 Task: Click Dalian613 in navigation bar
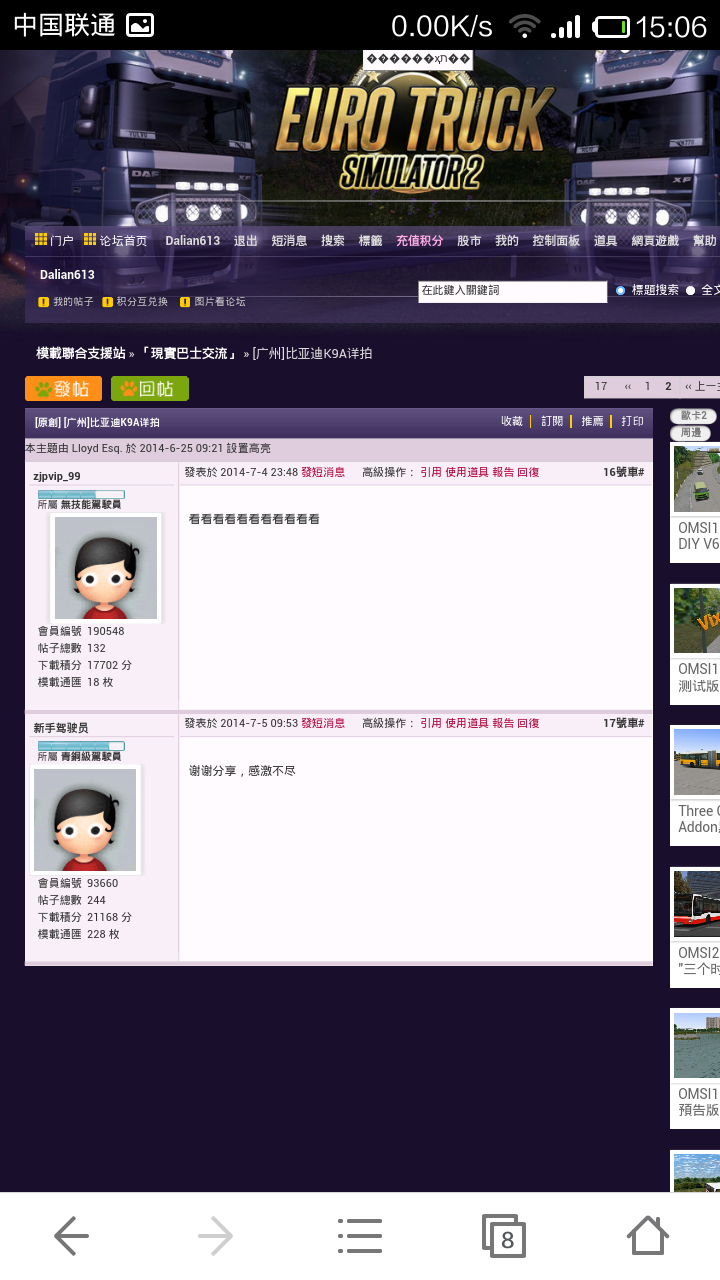click(x=192, y=240)
